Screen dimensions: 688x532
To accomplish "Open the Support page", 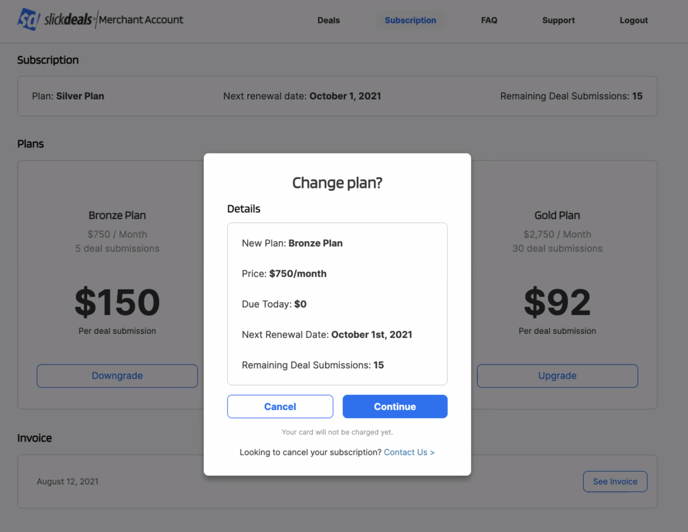I will [558, 20].
